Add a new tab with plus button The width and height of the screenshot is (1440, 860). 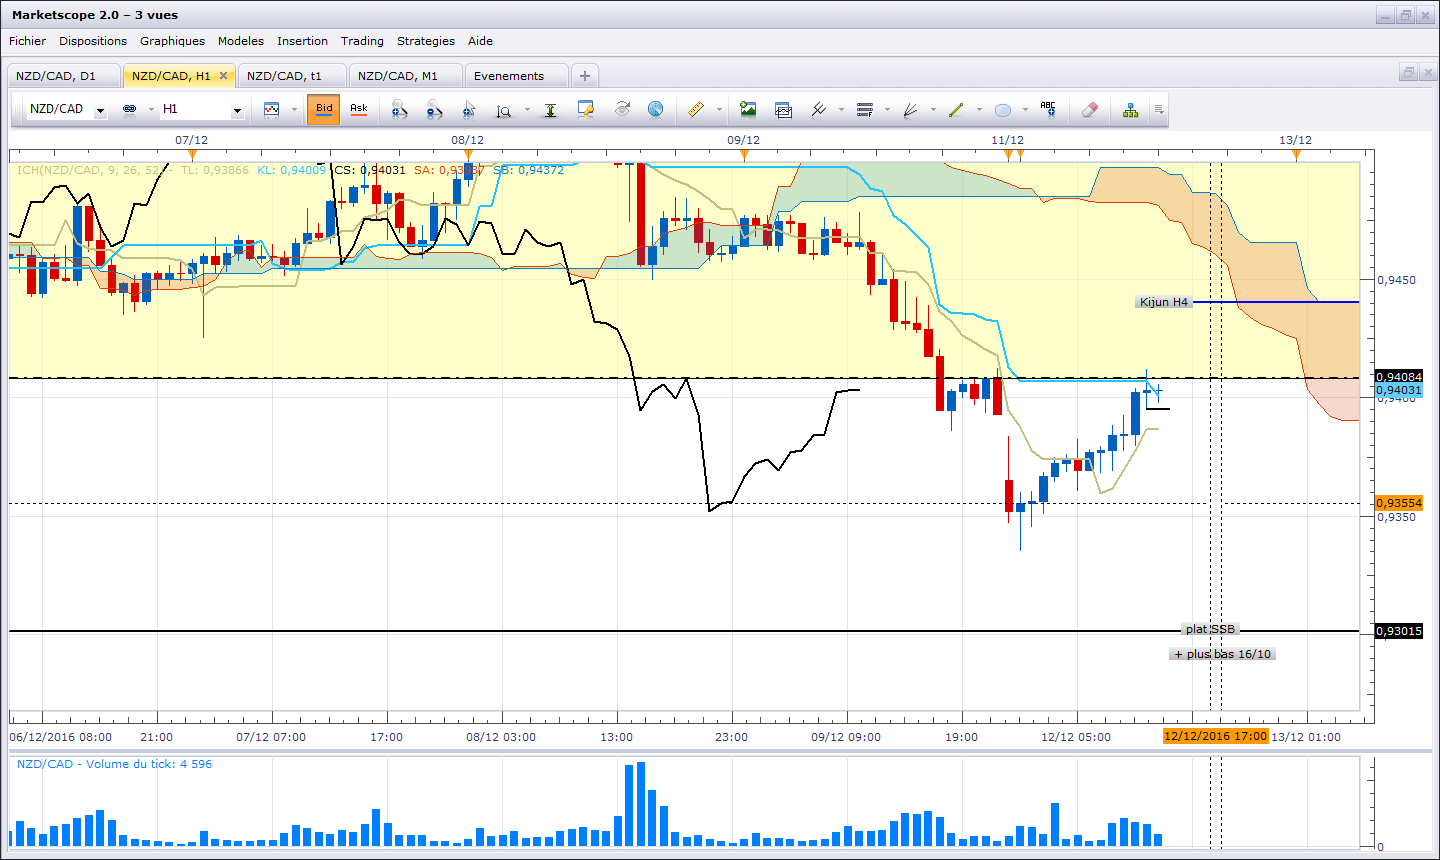tap(585, 76)
